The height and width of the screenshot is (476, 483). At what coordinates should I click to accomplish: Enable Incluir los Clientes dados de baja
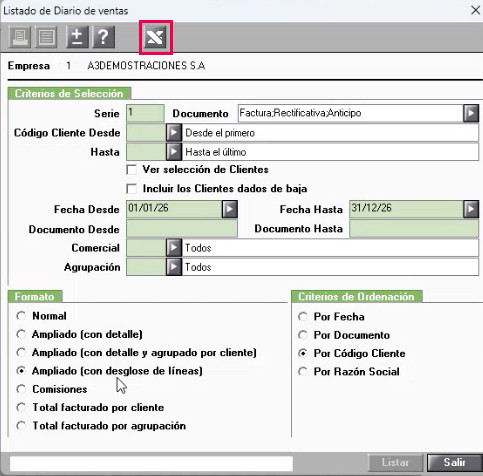pyautogui.click(x=132, y=189)
